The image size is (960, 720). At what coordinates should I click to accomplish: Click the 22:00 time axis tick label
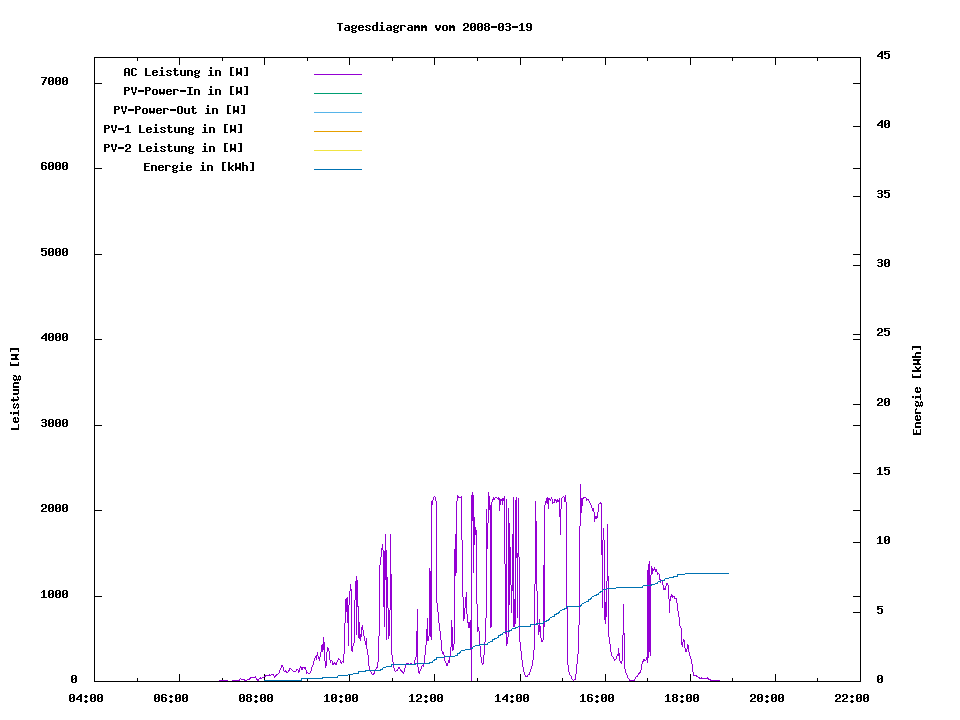[x=852, y=698]
